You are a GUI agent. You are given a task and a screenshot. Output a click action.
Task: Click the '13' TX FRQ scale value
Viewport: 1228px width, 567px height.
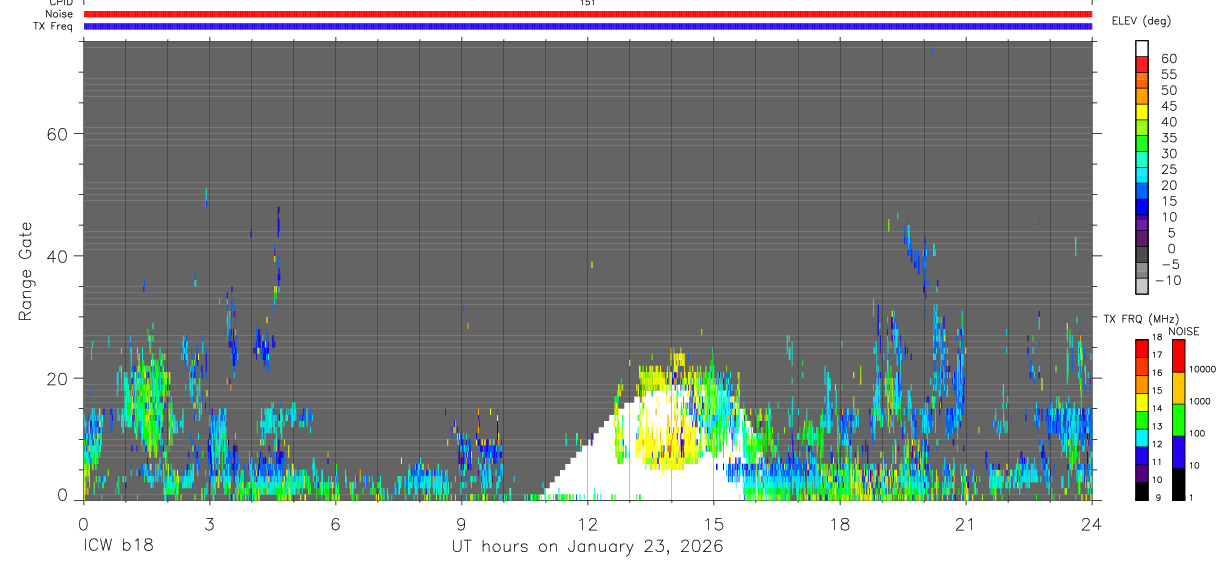pos(1158,427)
